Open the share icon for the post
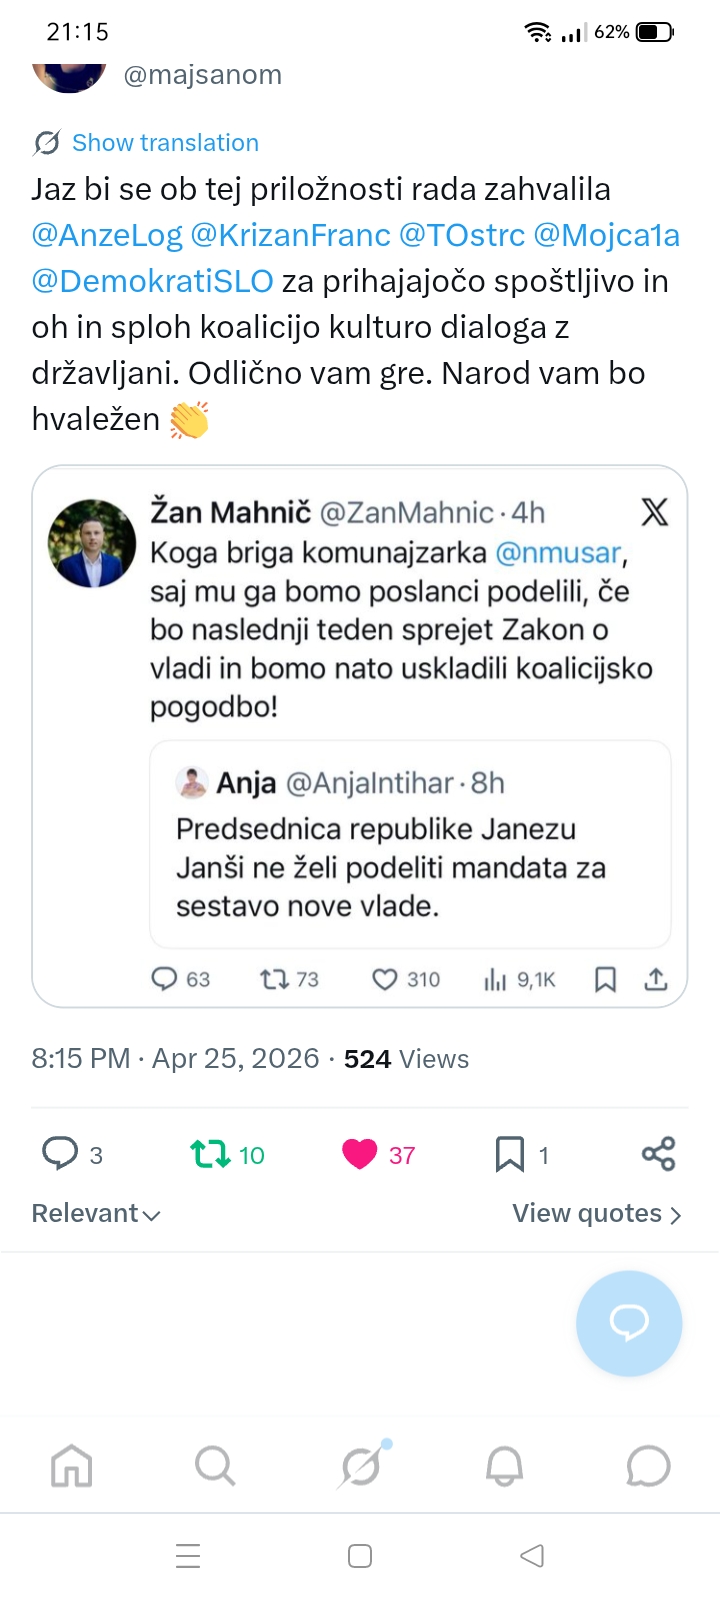This screenshot has width=720, height=1600. [658, 1154]
